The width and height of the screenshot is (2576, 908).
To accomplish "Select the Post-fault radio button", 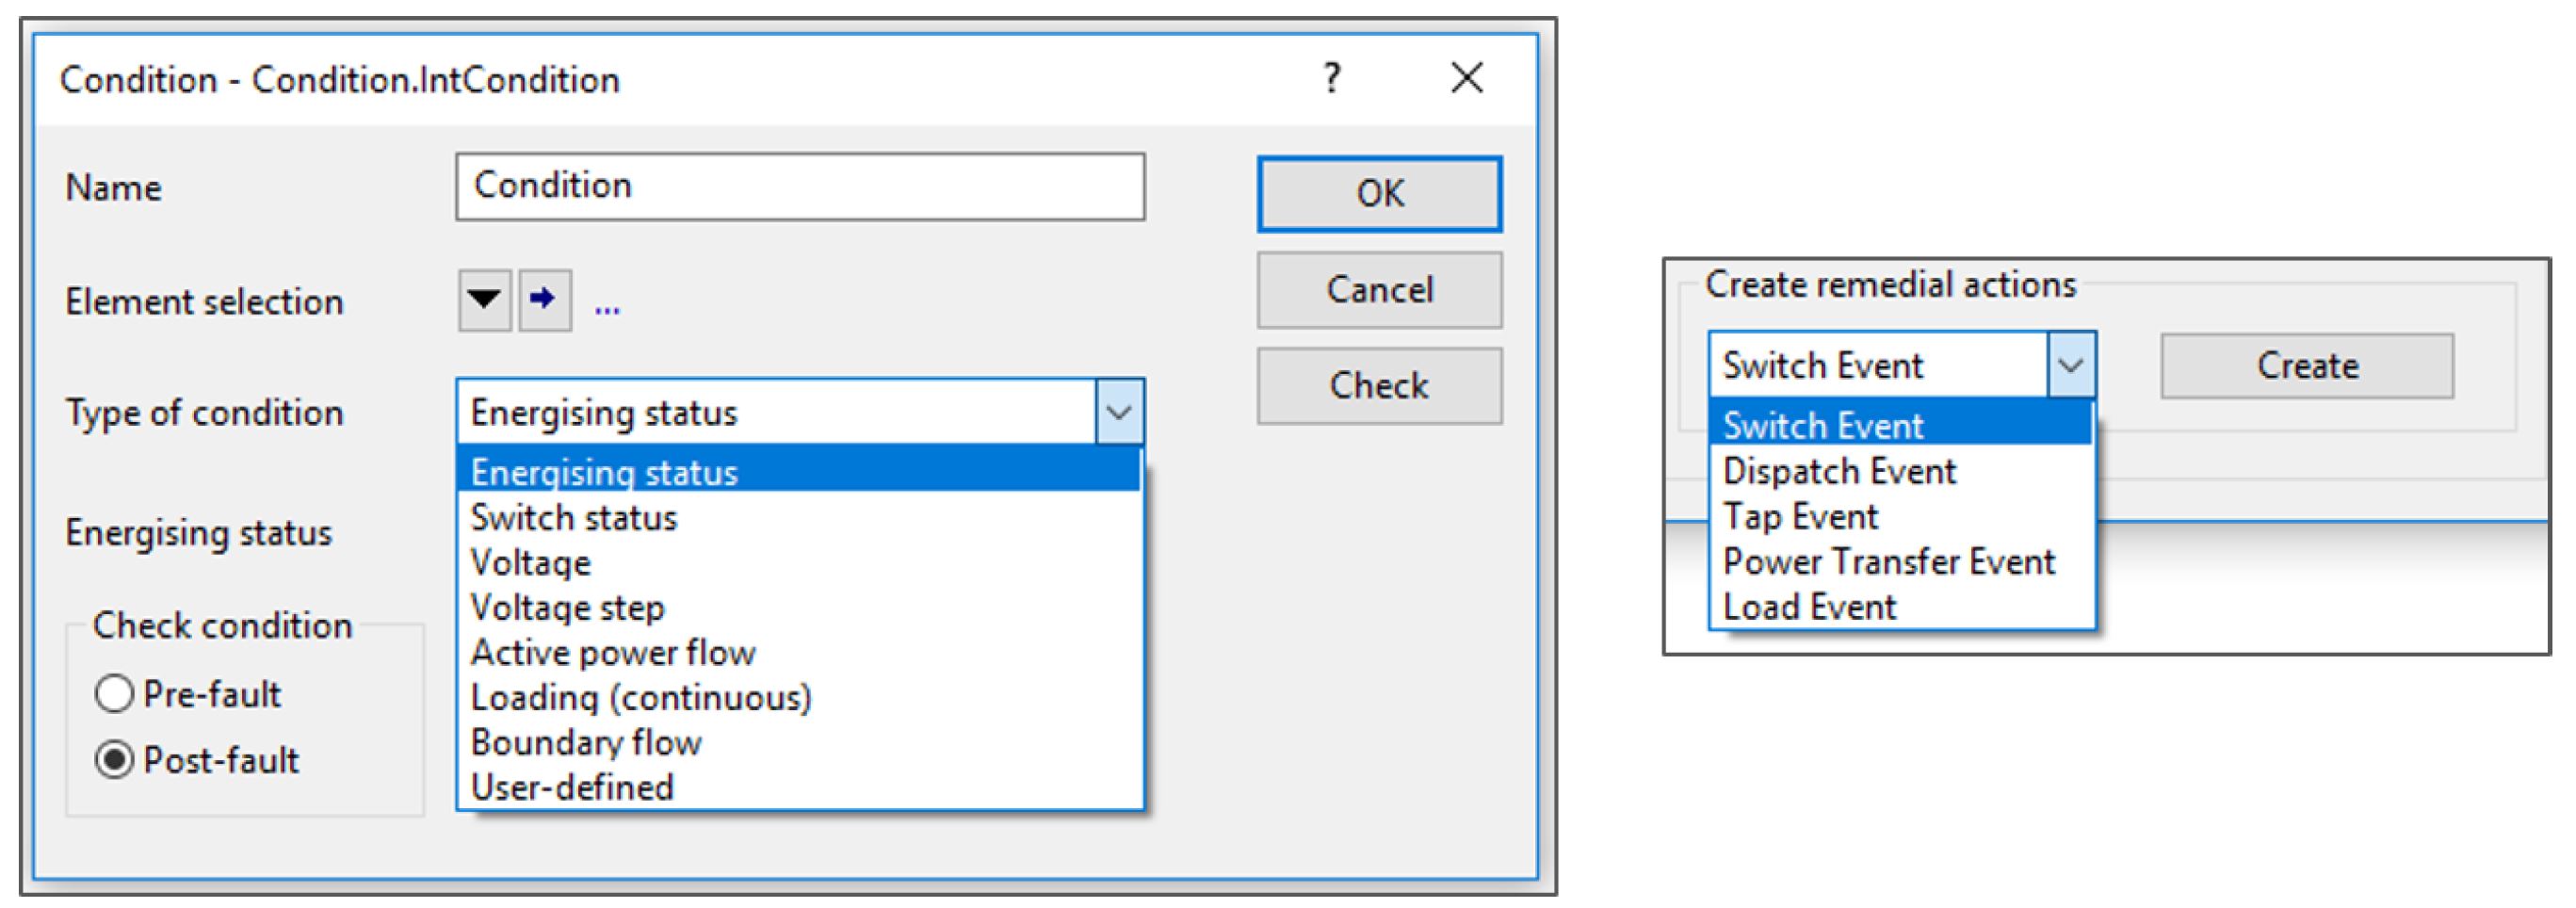I will (x=114, y=760).
